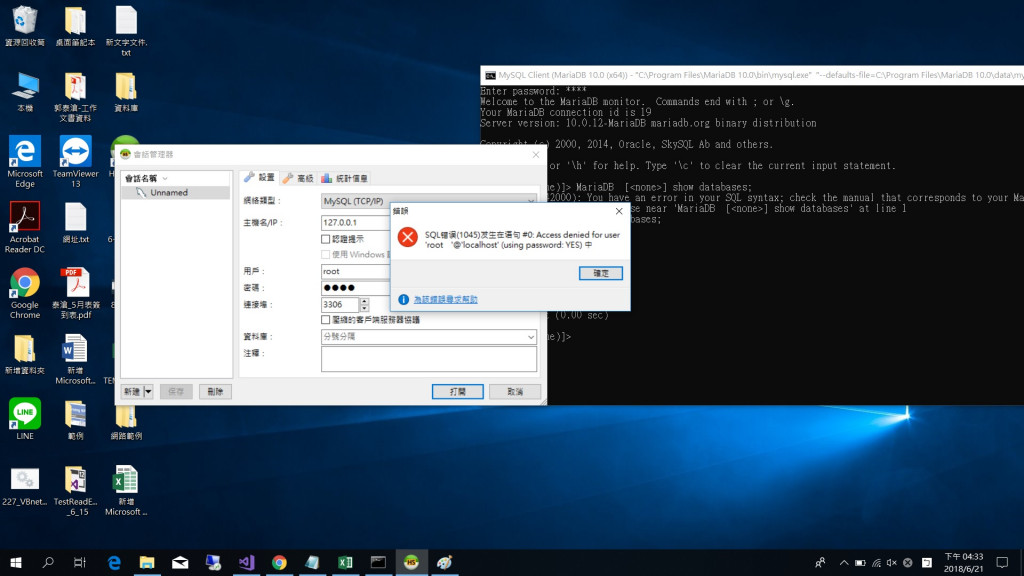Click the Paint taskbar icon
Screen dimensions: 1024x576
coord(444,562)
